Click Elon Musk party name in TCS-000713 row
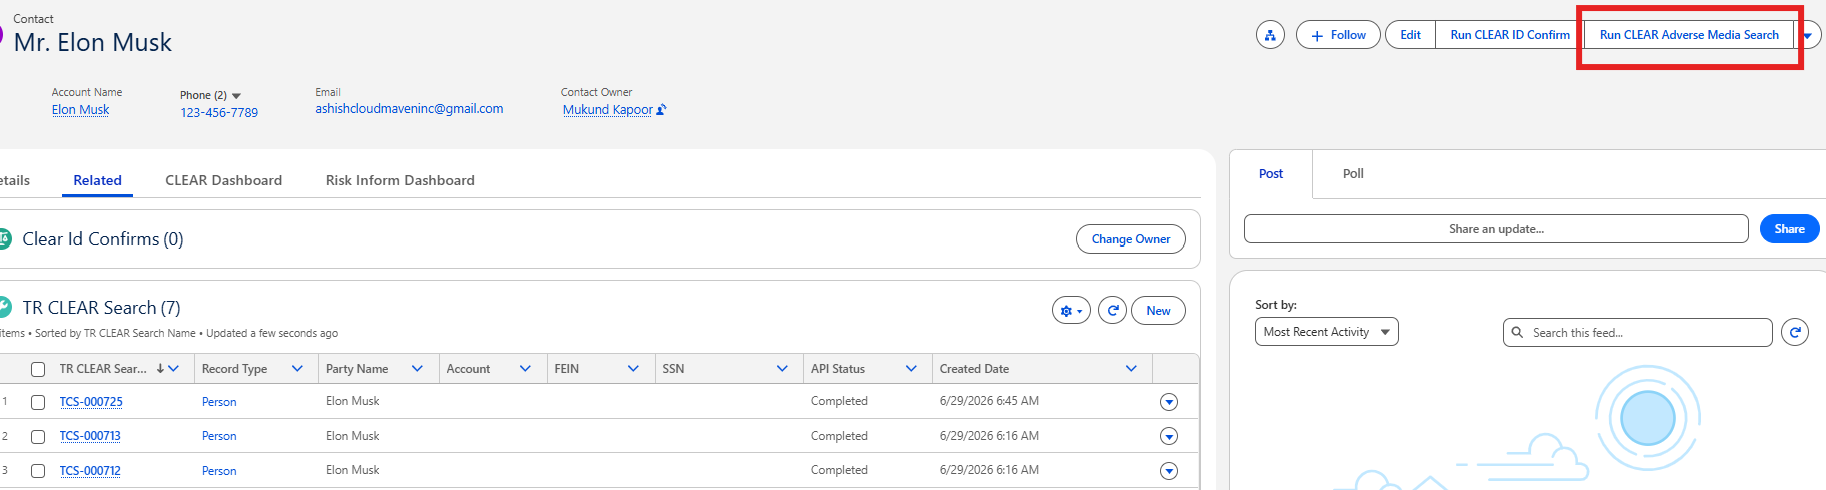 [x=353, y=436]
